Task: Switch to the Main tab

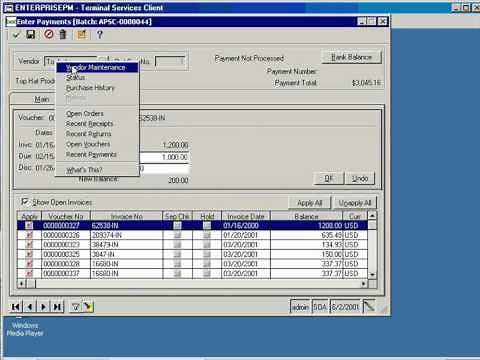Action: click(x=42, y=99)
